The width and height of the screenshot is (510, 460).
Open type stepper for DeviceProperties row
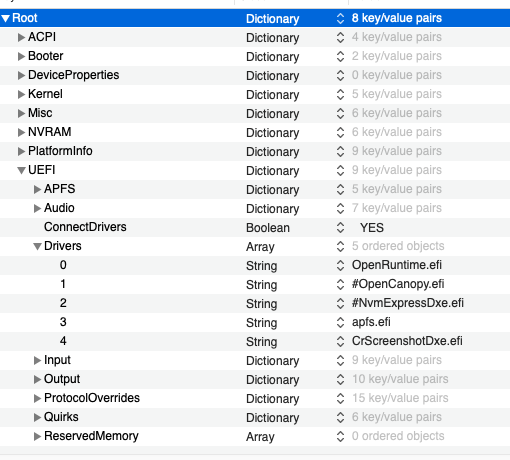tap(340, 75)
